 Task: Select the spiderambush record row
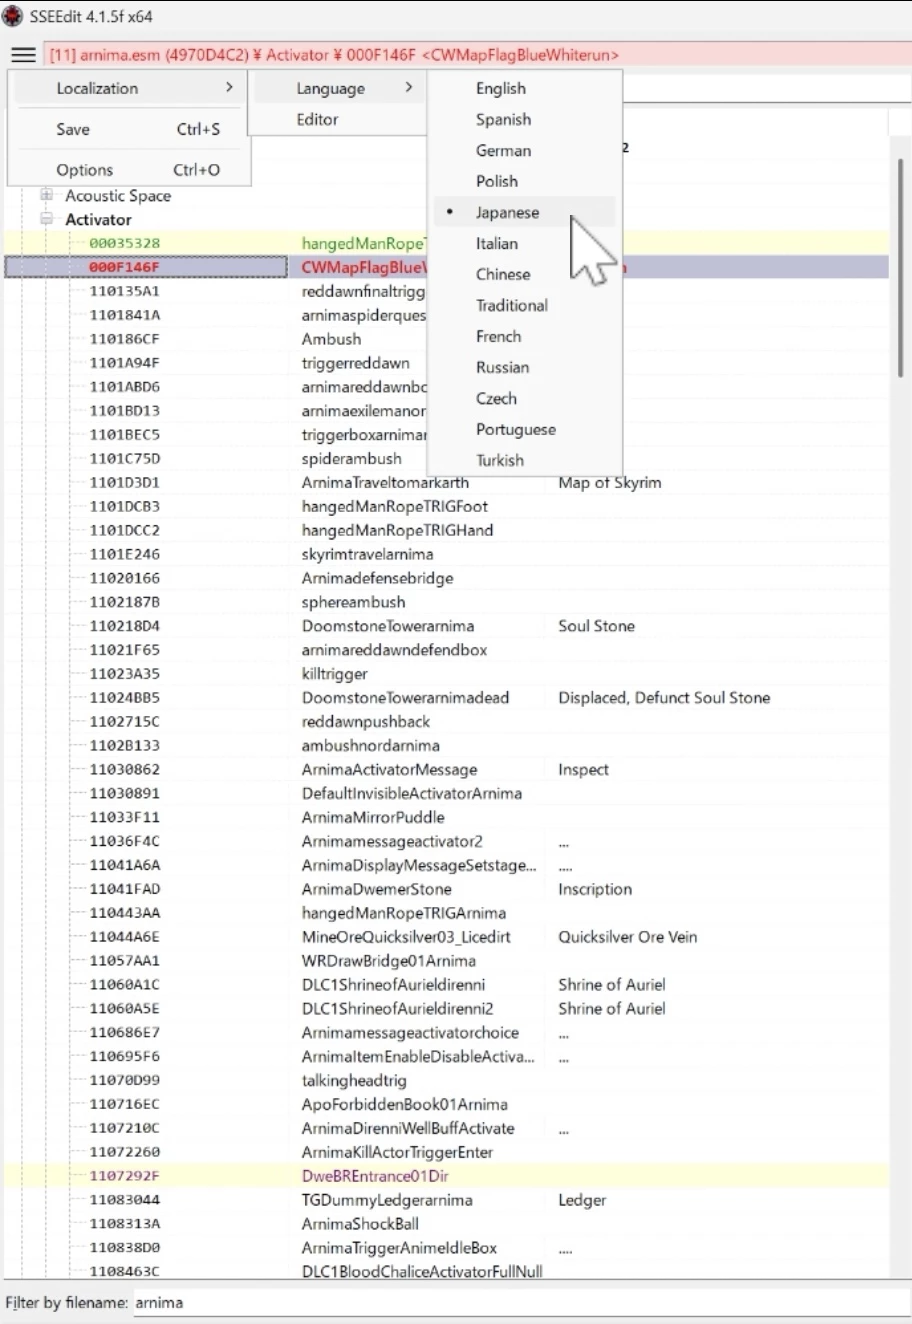(x=446, y=458)
